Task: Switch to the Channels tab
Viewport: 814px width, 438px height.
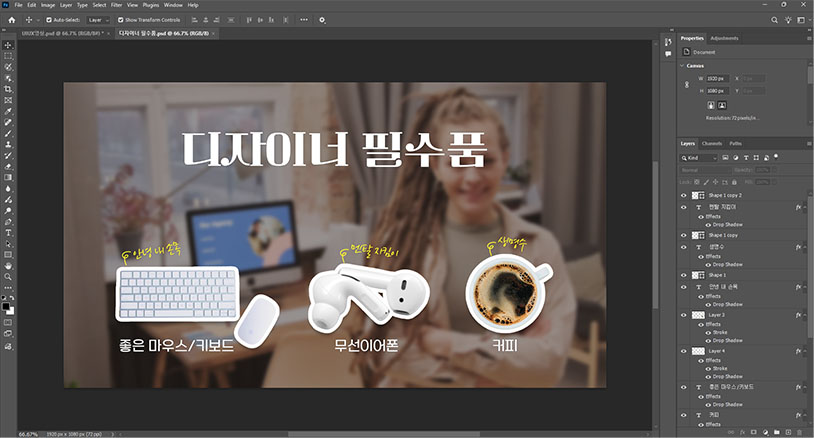Action: click(712, 144)
